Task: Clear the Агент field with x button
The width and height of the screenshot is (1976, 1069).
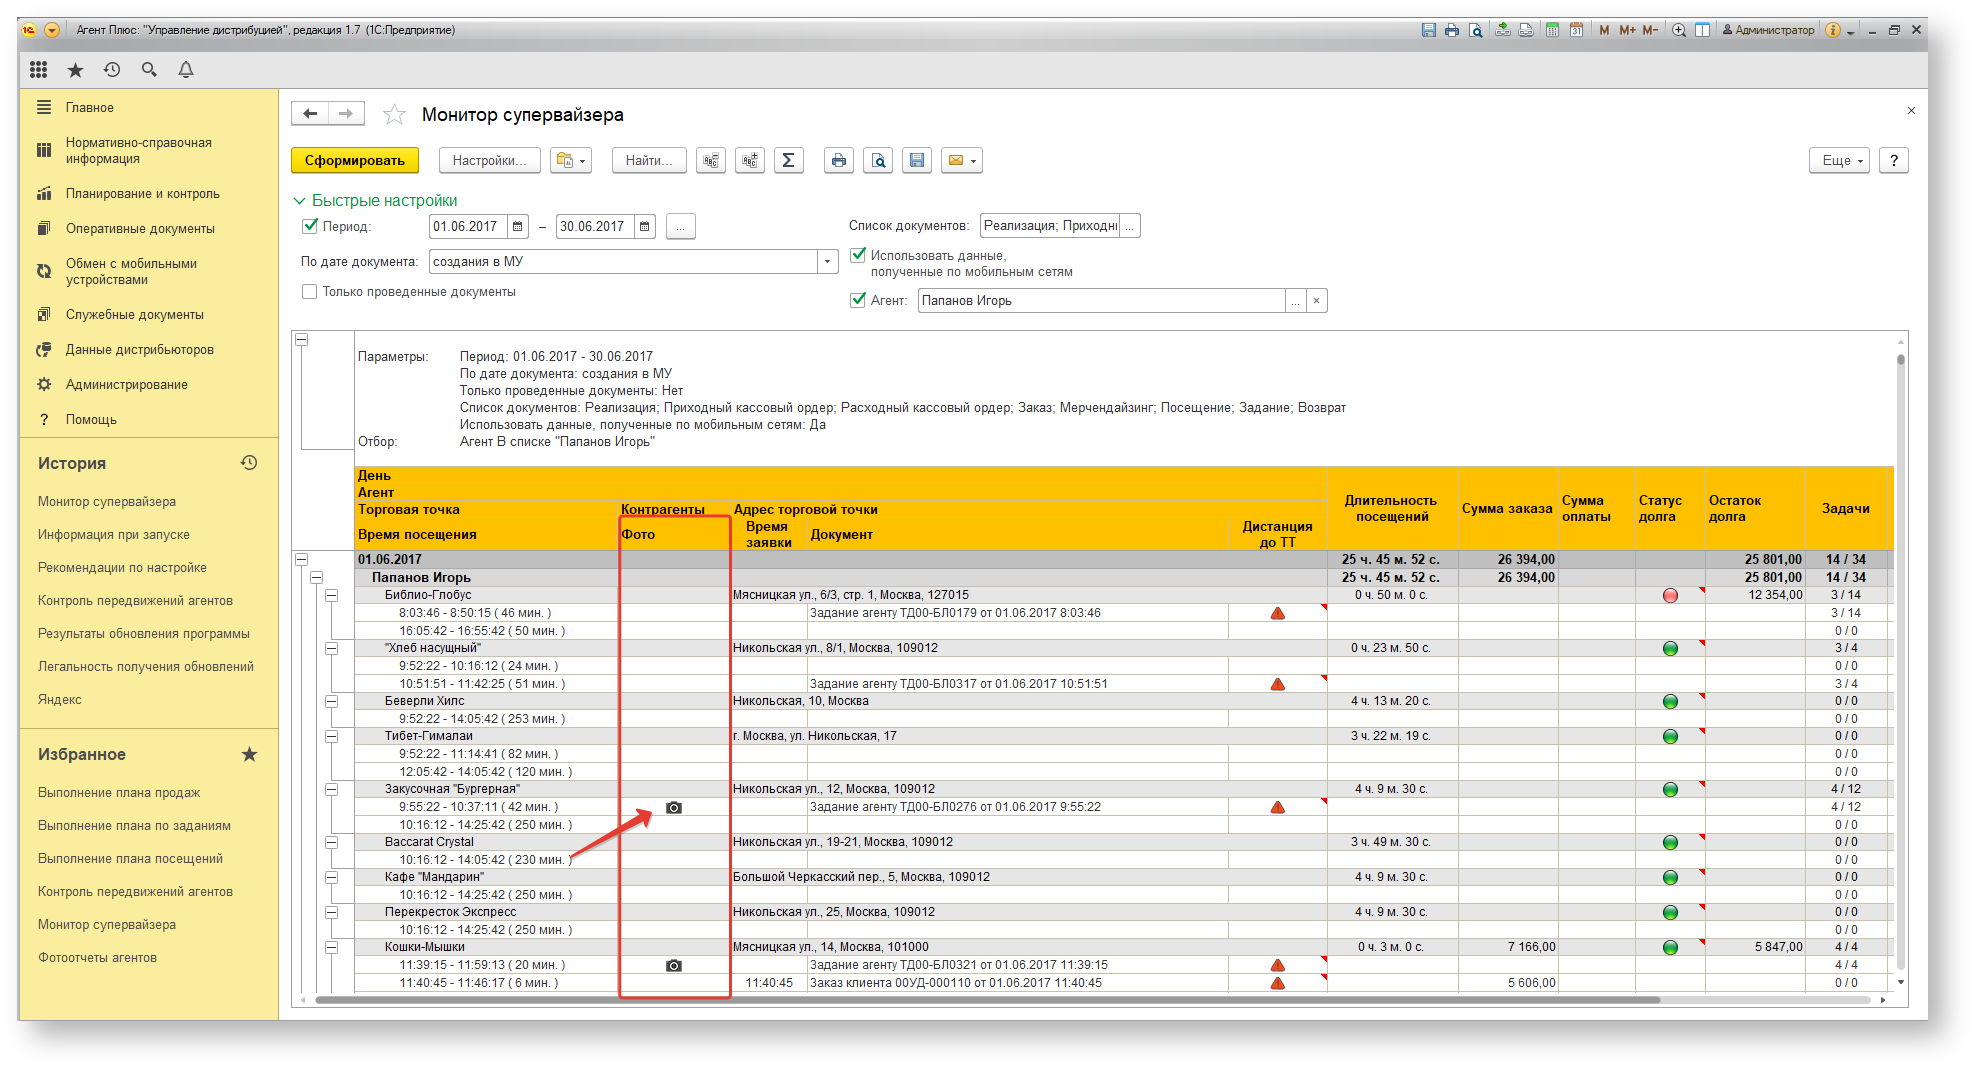Action: [x=1317, y=300]
